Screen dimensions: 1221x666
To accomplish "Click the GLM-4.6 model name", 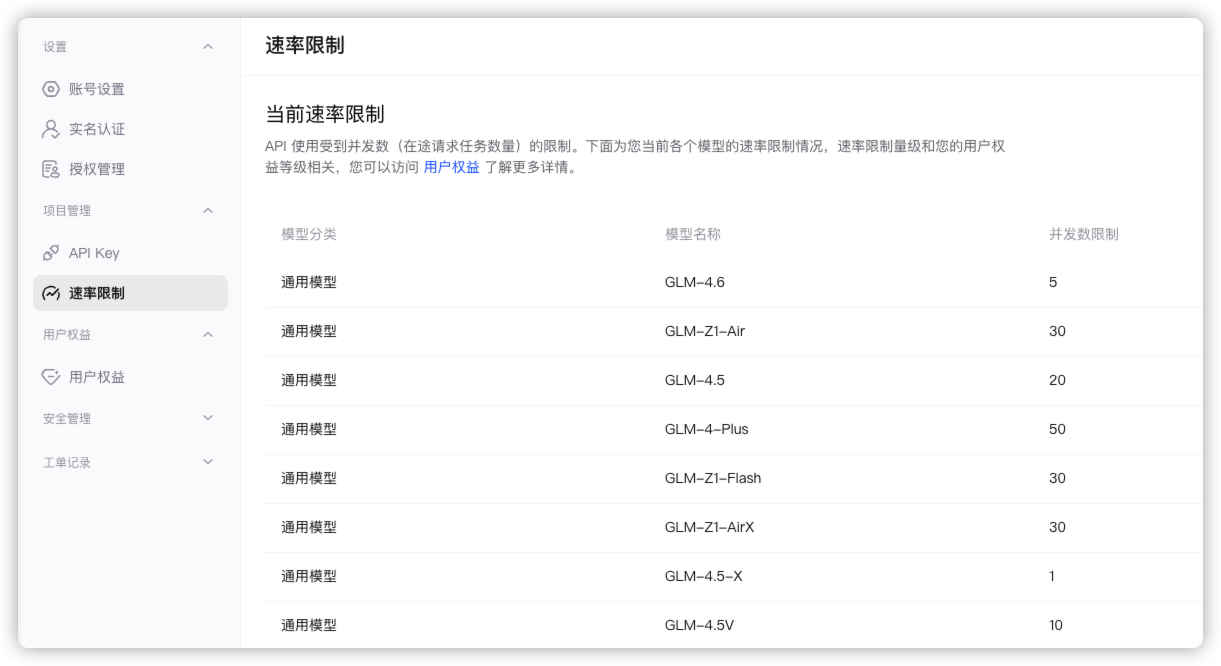I will pos(695,282).
